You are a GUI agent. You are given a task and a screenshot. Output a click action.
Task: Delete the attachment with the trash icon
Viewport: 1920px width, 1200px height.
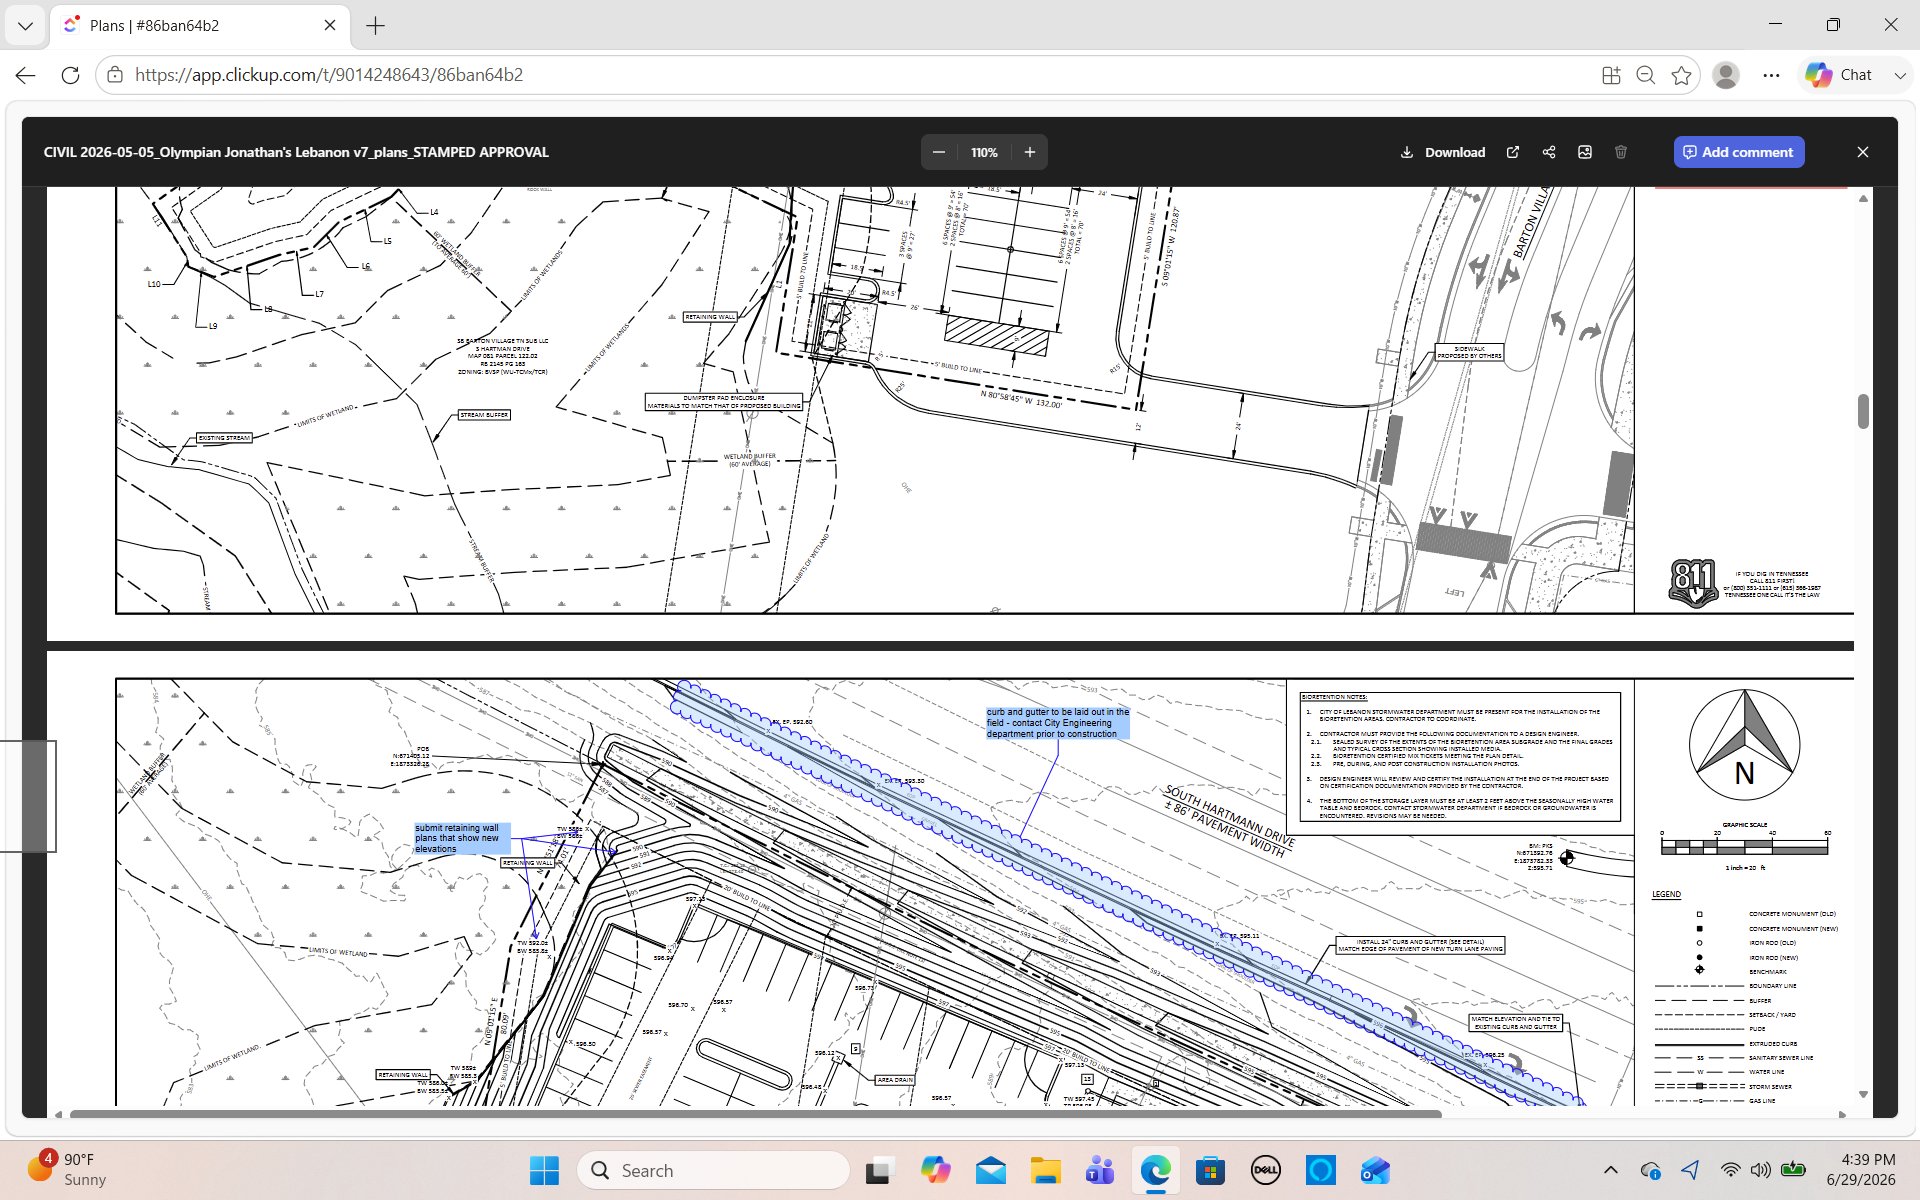tap(1621, 152)
